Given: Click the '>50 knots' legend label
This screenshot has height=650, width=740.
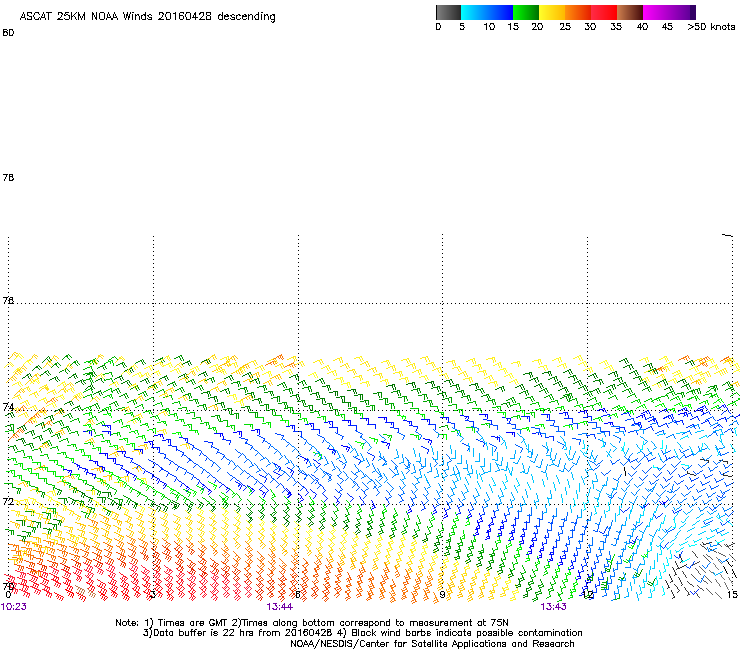Looking at the screenshot, I should pos(711,27).
